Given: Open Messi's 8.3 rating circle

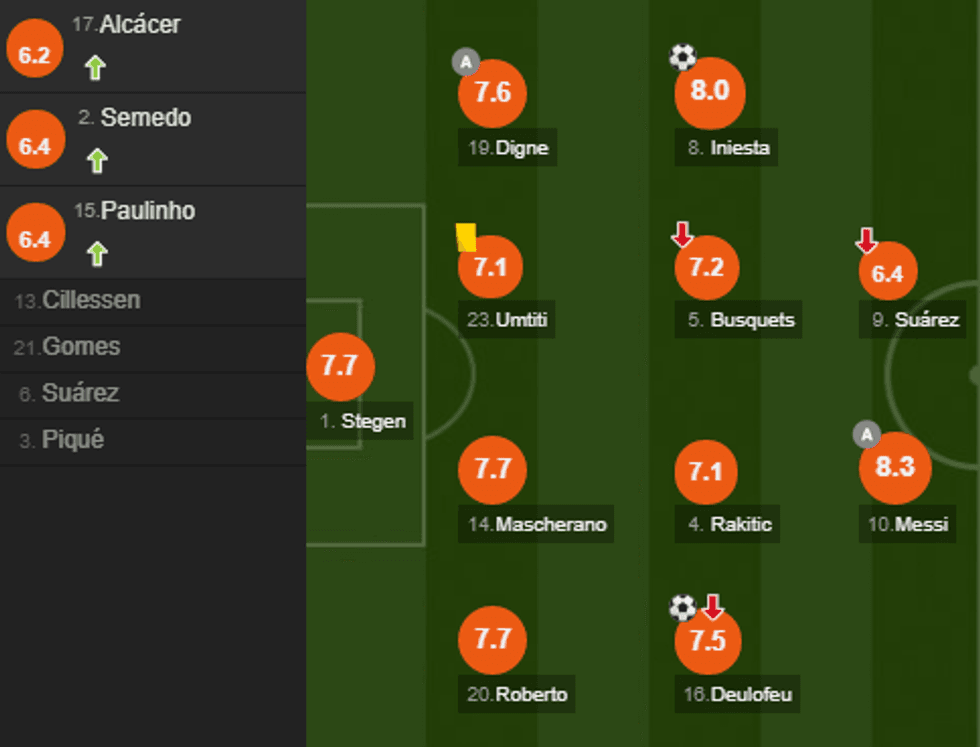Looking at the screenshot, I should click(x=895, y=468).
